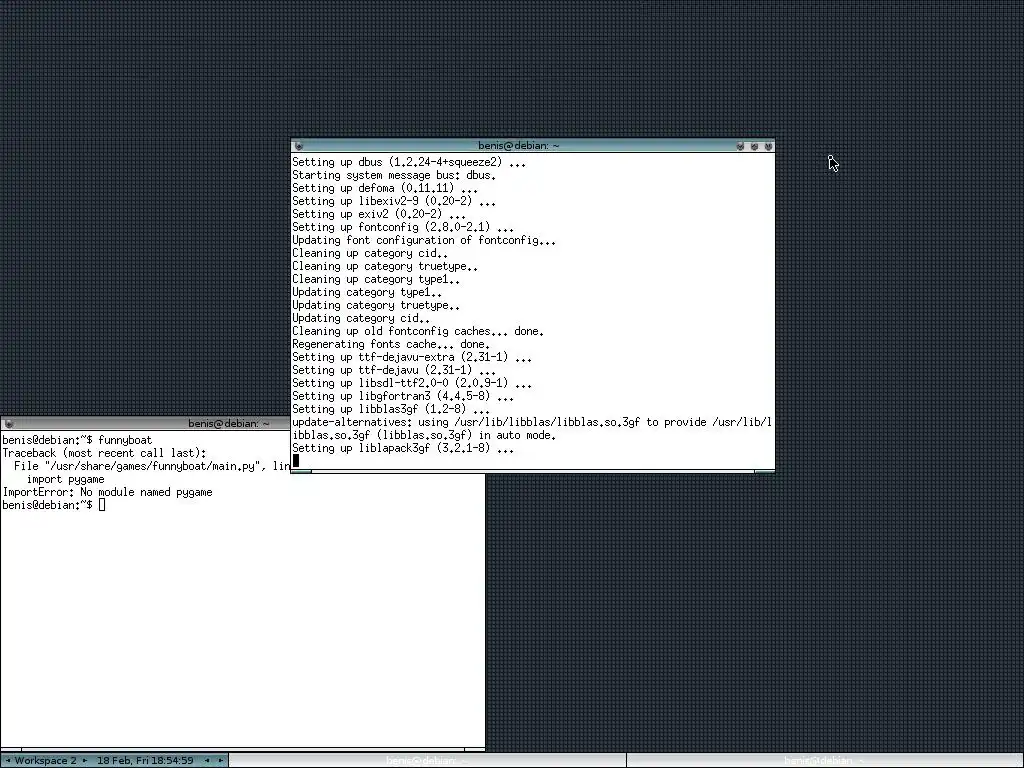The image size is (1024, 768).
Task: Click the empty shell prompt in back terminal
Action: point(54,505)
